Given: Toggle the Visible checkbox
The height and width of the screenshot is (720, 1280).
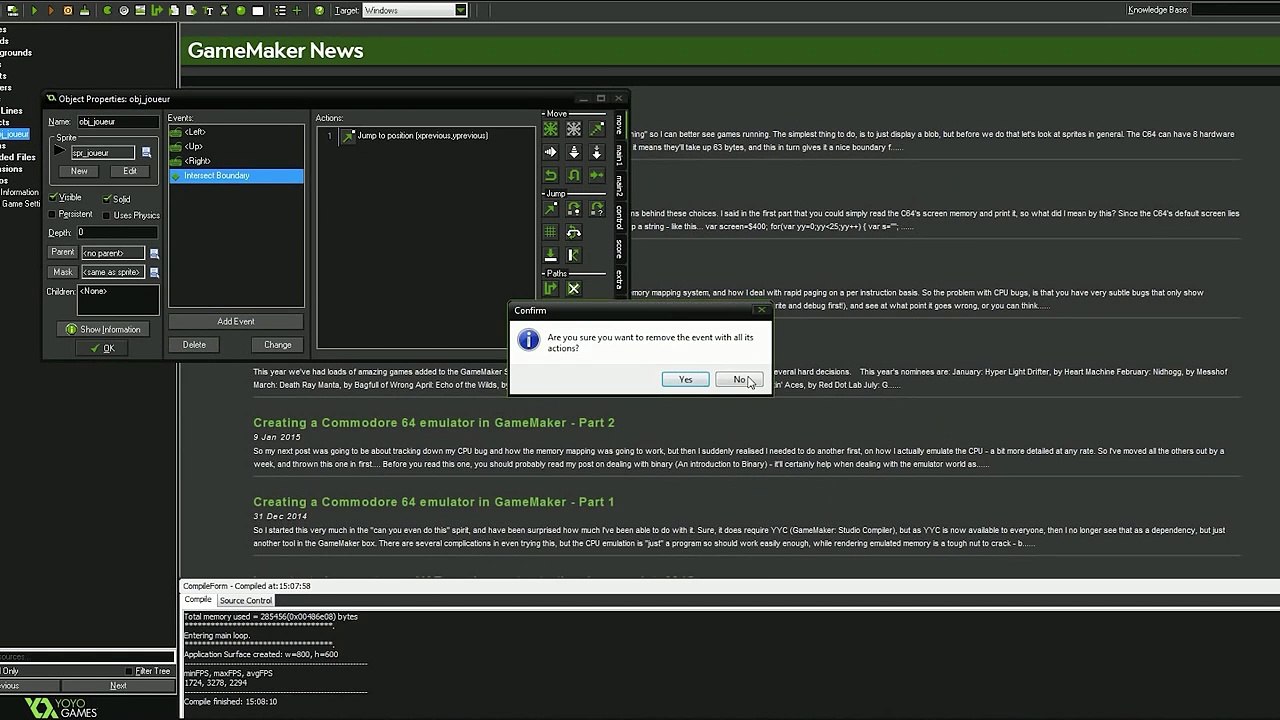Looking at the screenshot, I should tap(54, 198).
